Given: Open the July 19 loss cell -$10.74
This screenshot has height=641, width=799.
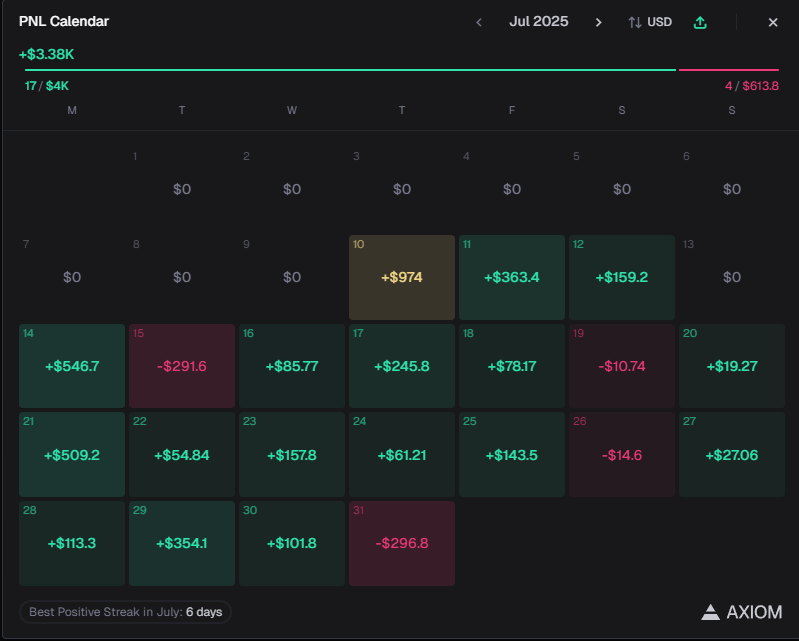Looking at the screenshot, I should (x=622, y=366).
